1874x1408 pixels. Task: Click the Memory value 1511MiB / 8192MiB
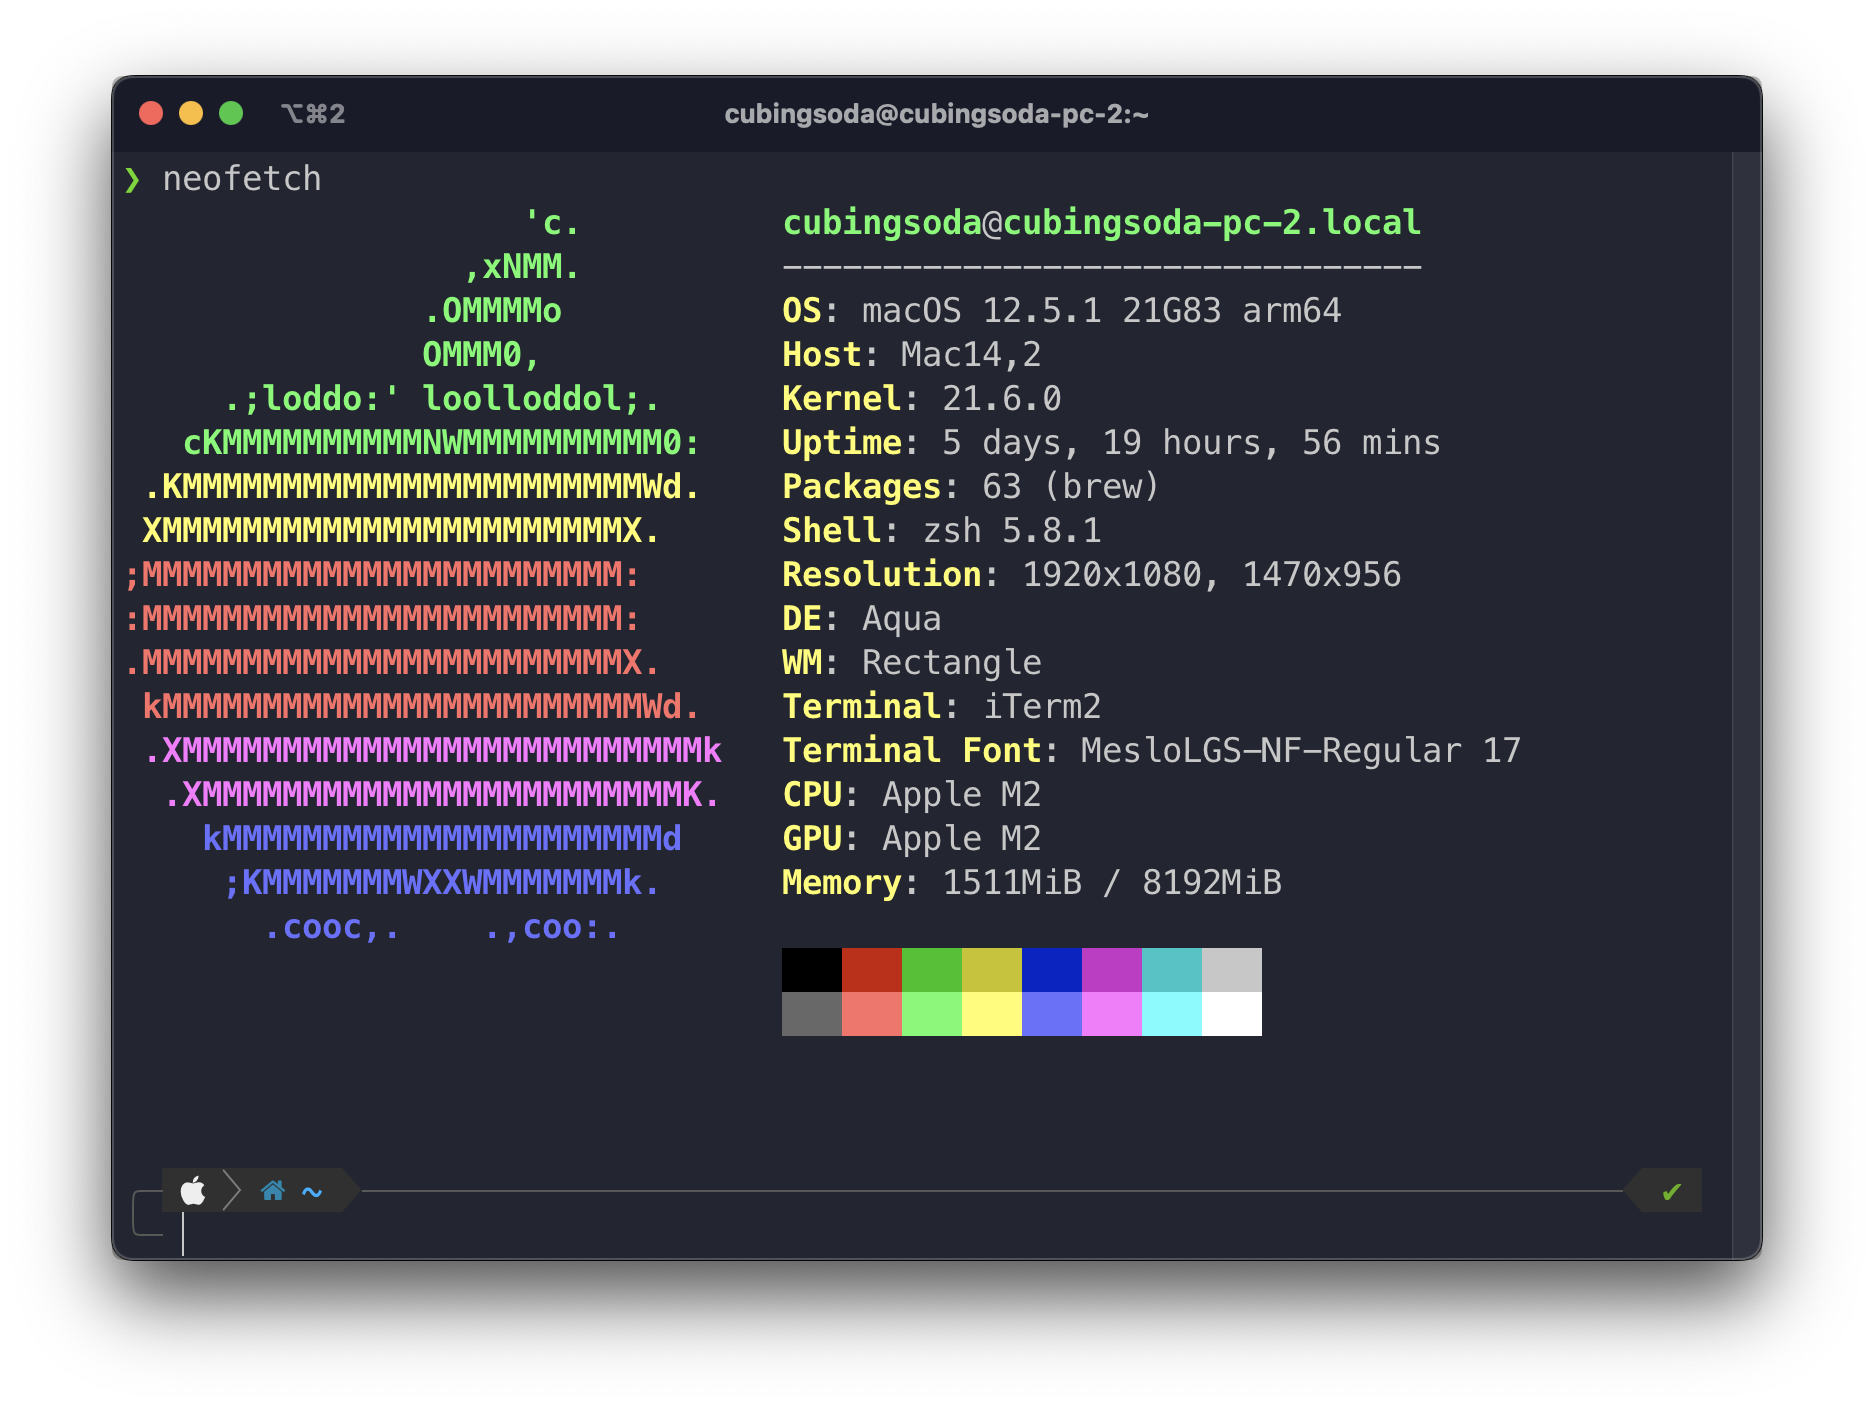pyautogui.click(x=1111, y=882)
